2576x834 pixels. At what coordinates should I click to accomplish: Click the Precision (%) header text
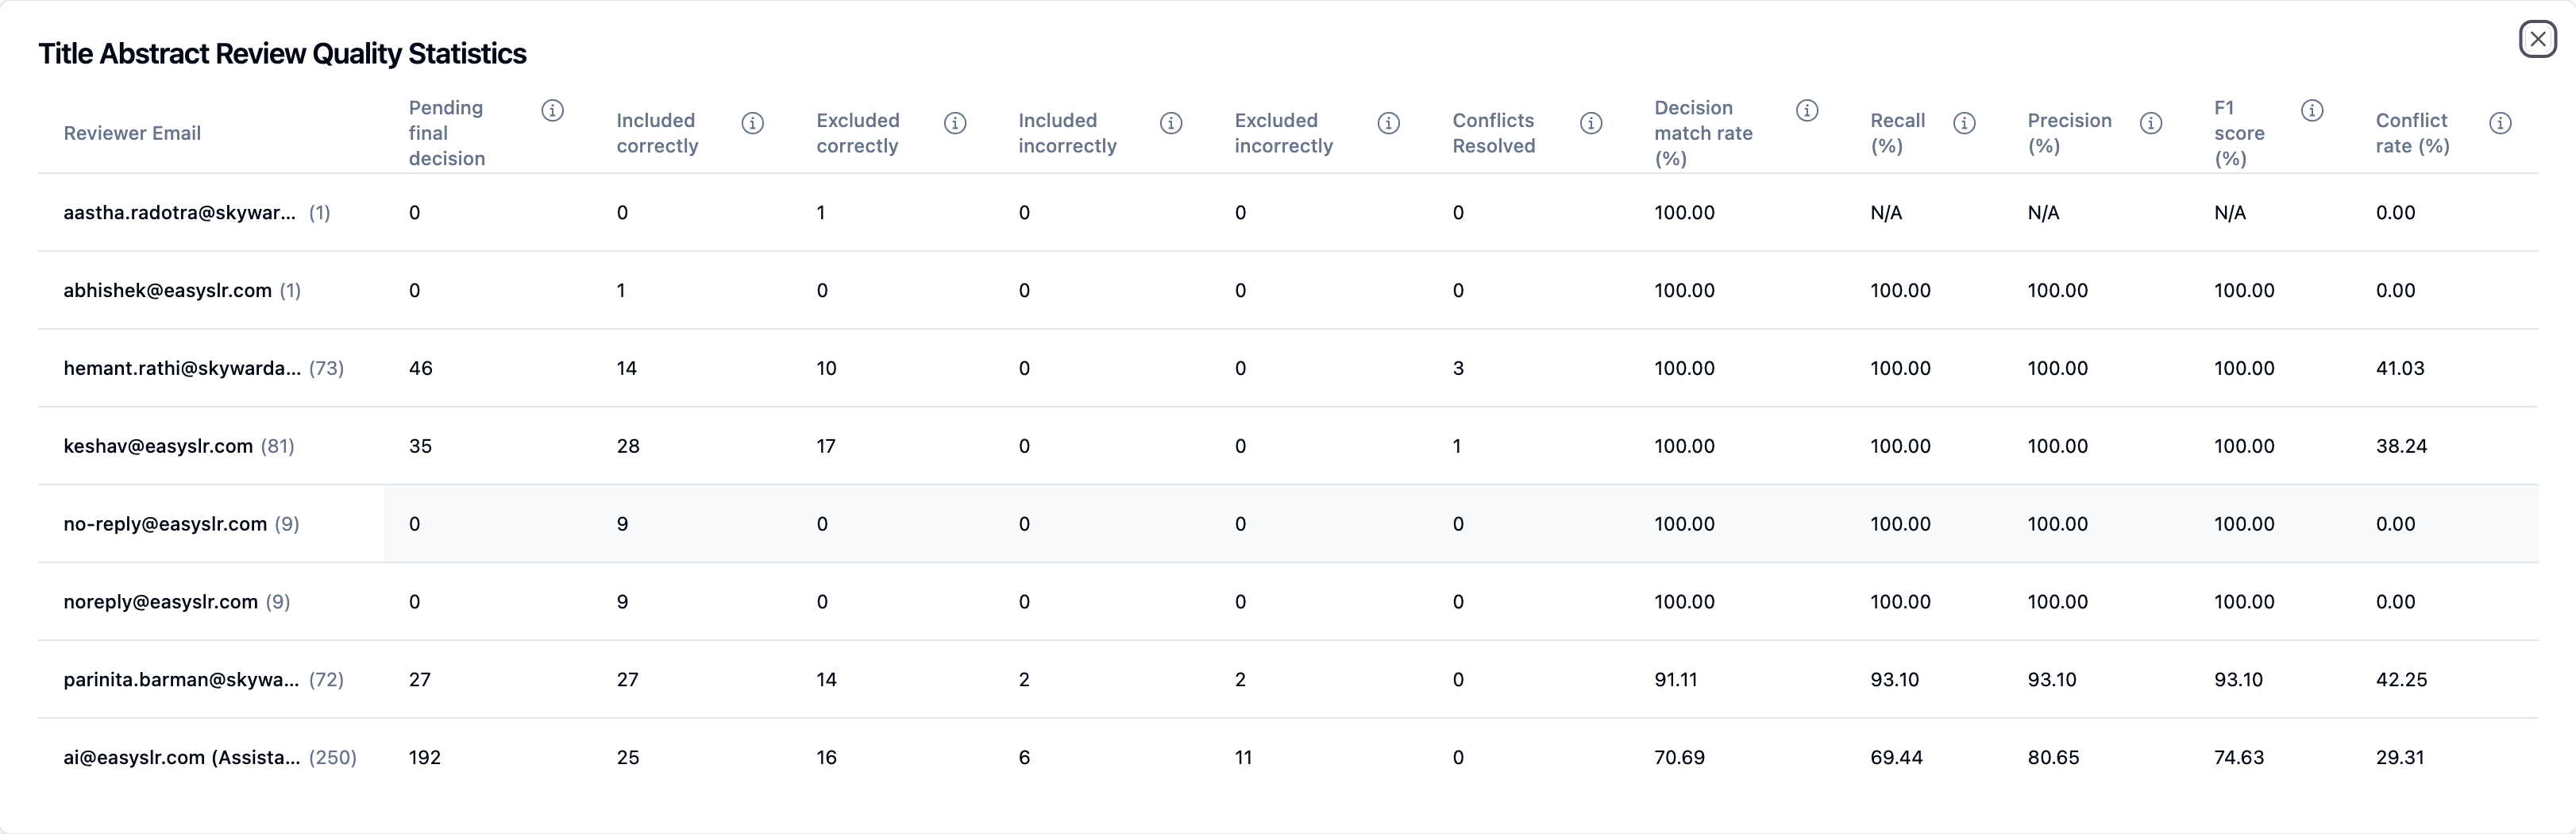click(x=2069, y=133)
